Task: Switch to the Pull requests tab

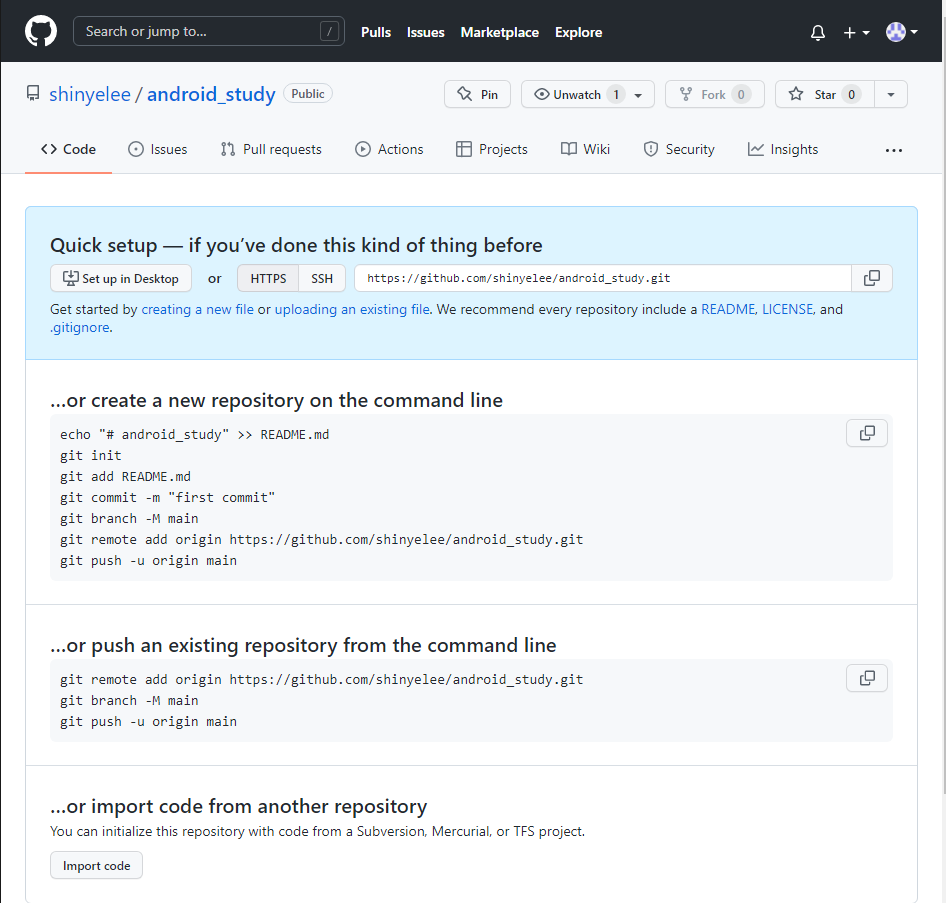Action: (x=271, y=149)
